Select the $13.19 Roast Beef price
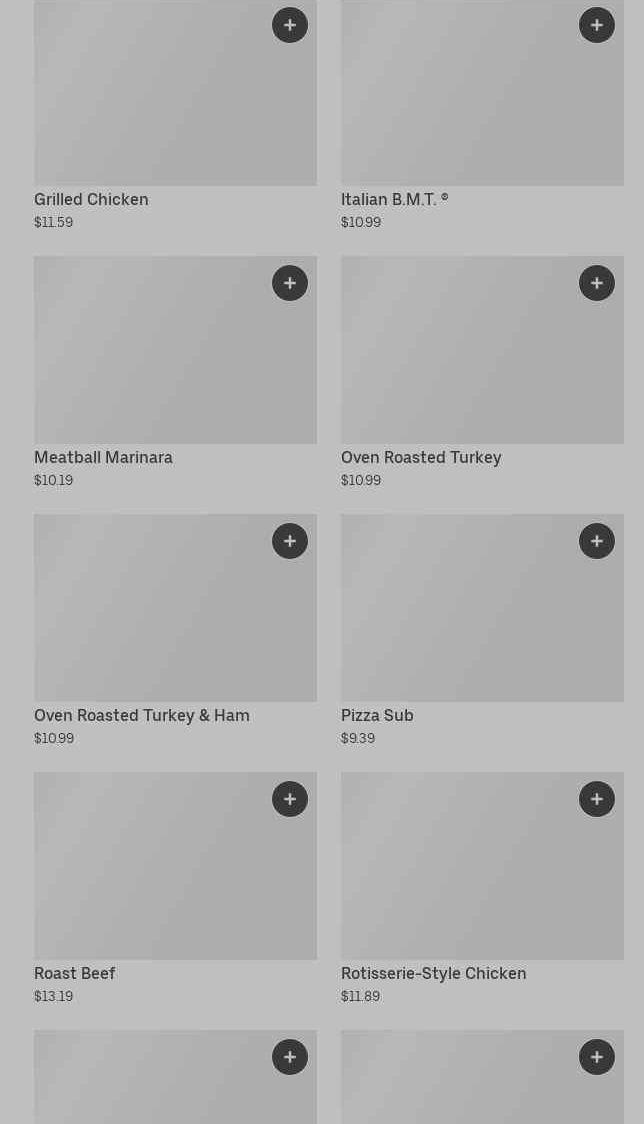The width and height of the screenshot is (644, 1124). [x=54, y=996]
